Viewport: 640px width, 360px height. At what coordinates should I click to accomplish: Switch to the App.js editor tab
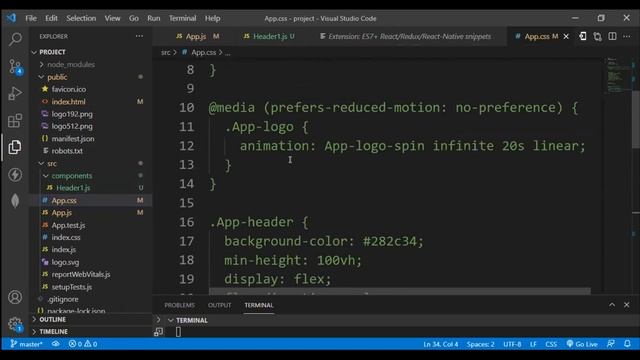pyautogui.click(x=198, y=36)
